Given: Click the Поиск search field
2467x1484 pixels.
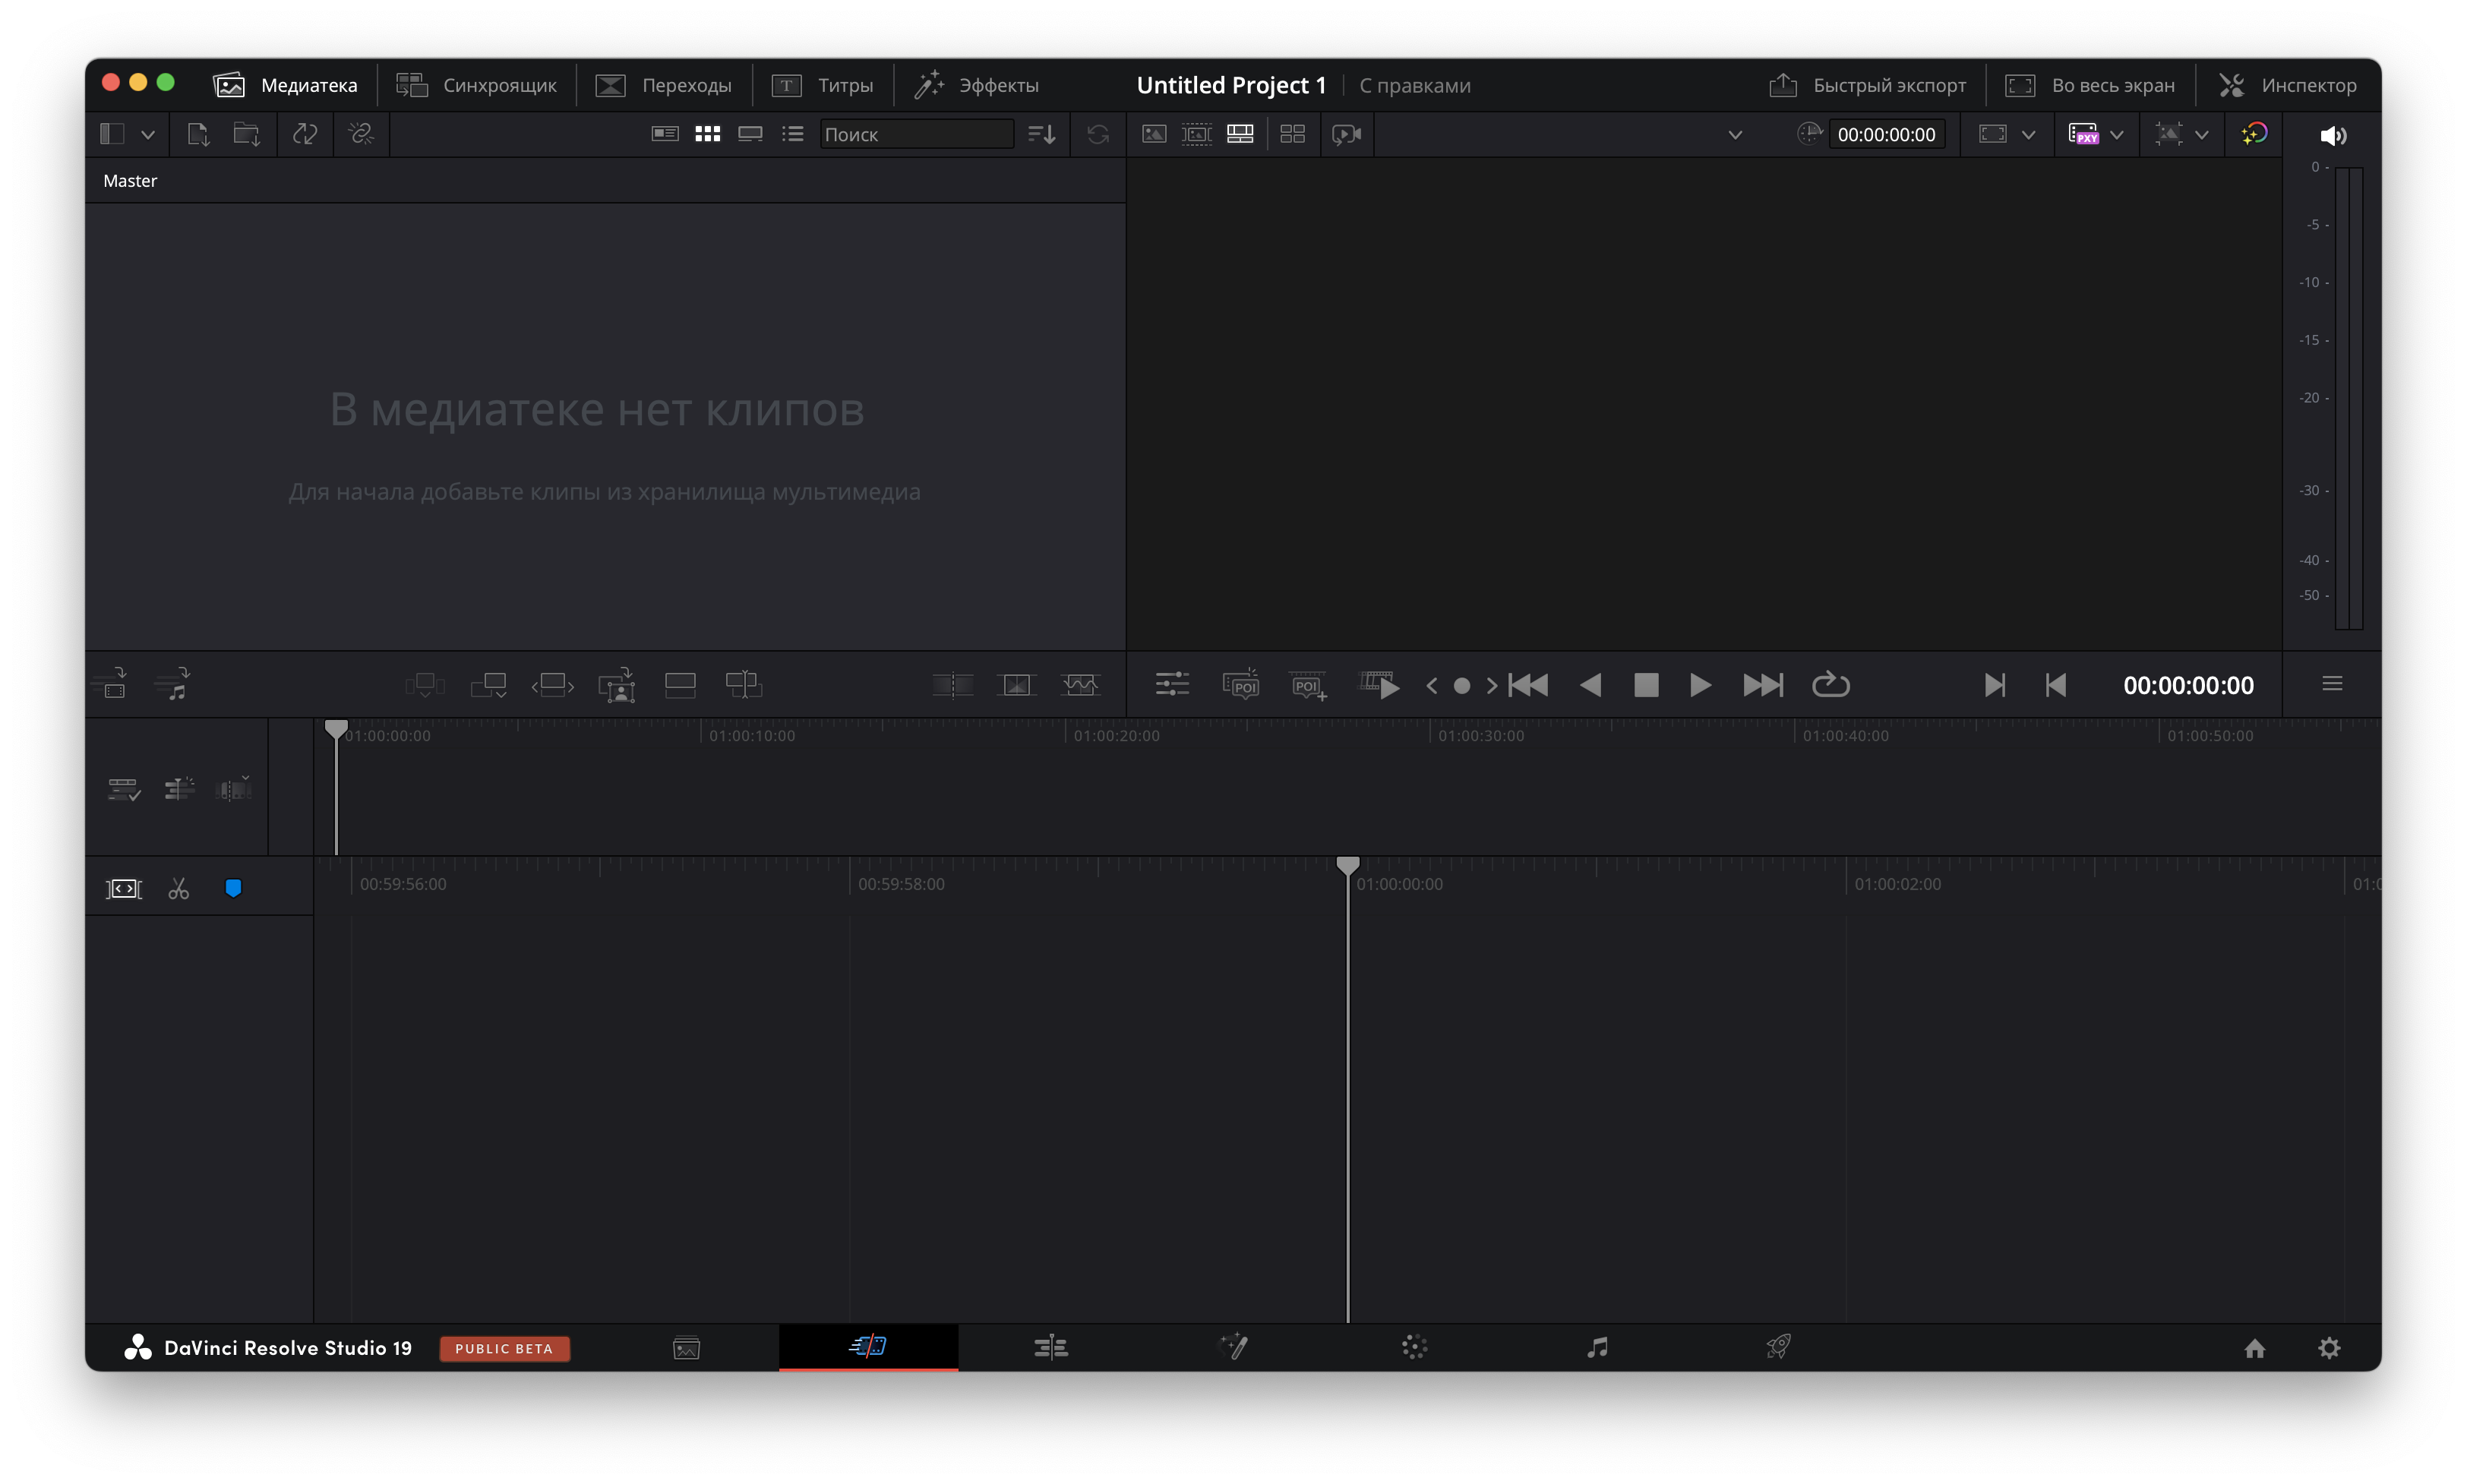Looking at the screenshot, I should pyautogui.click(x=915, y=134).
